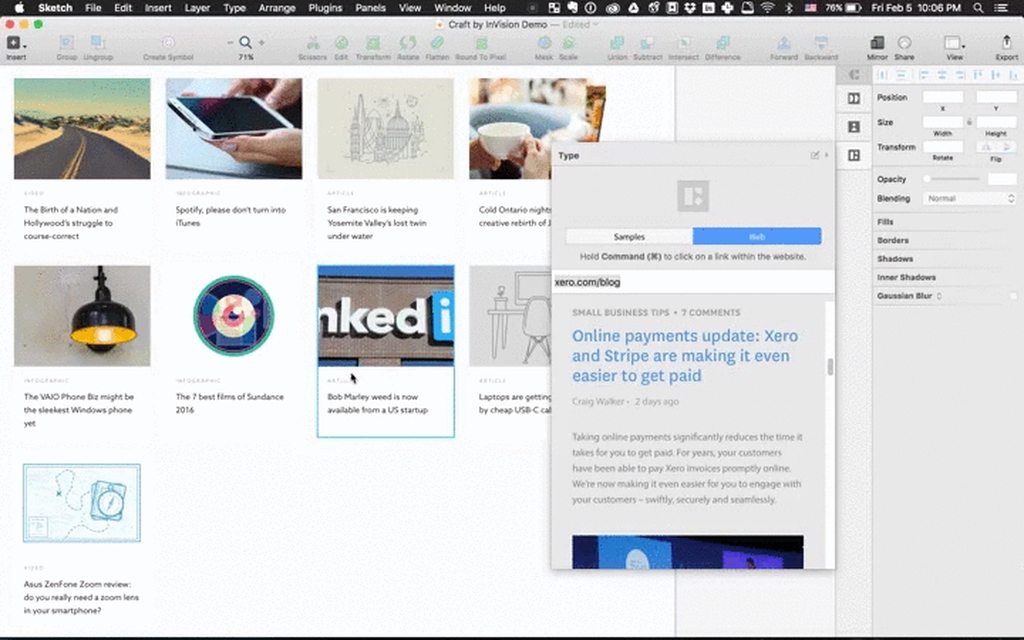This screenshot has height=640, width=1024.
Task: Click the Export toolbar icon
Action: pos(1006,43)
